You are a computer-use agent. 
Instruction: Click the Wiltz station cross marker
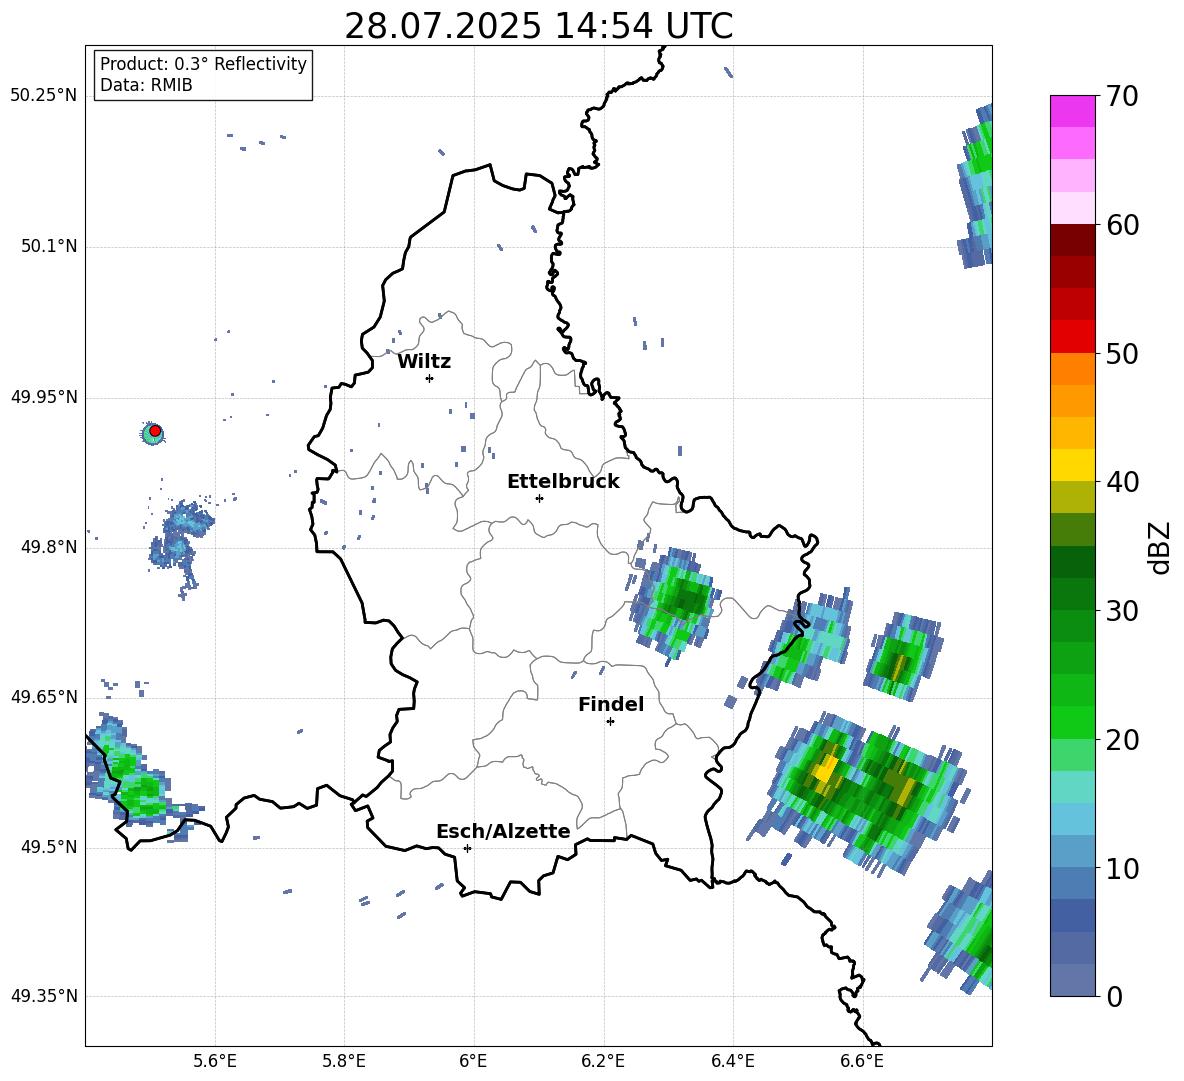[429, 378]
